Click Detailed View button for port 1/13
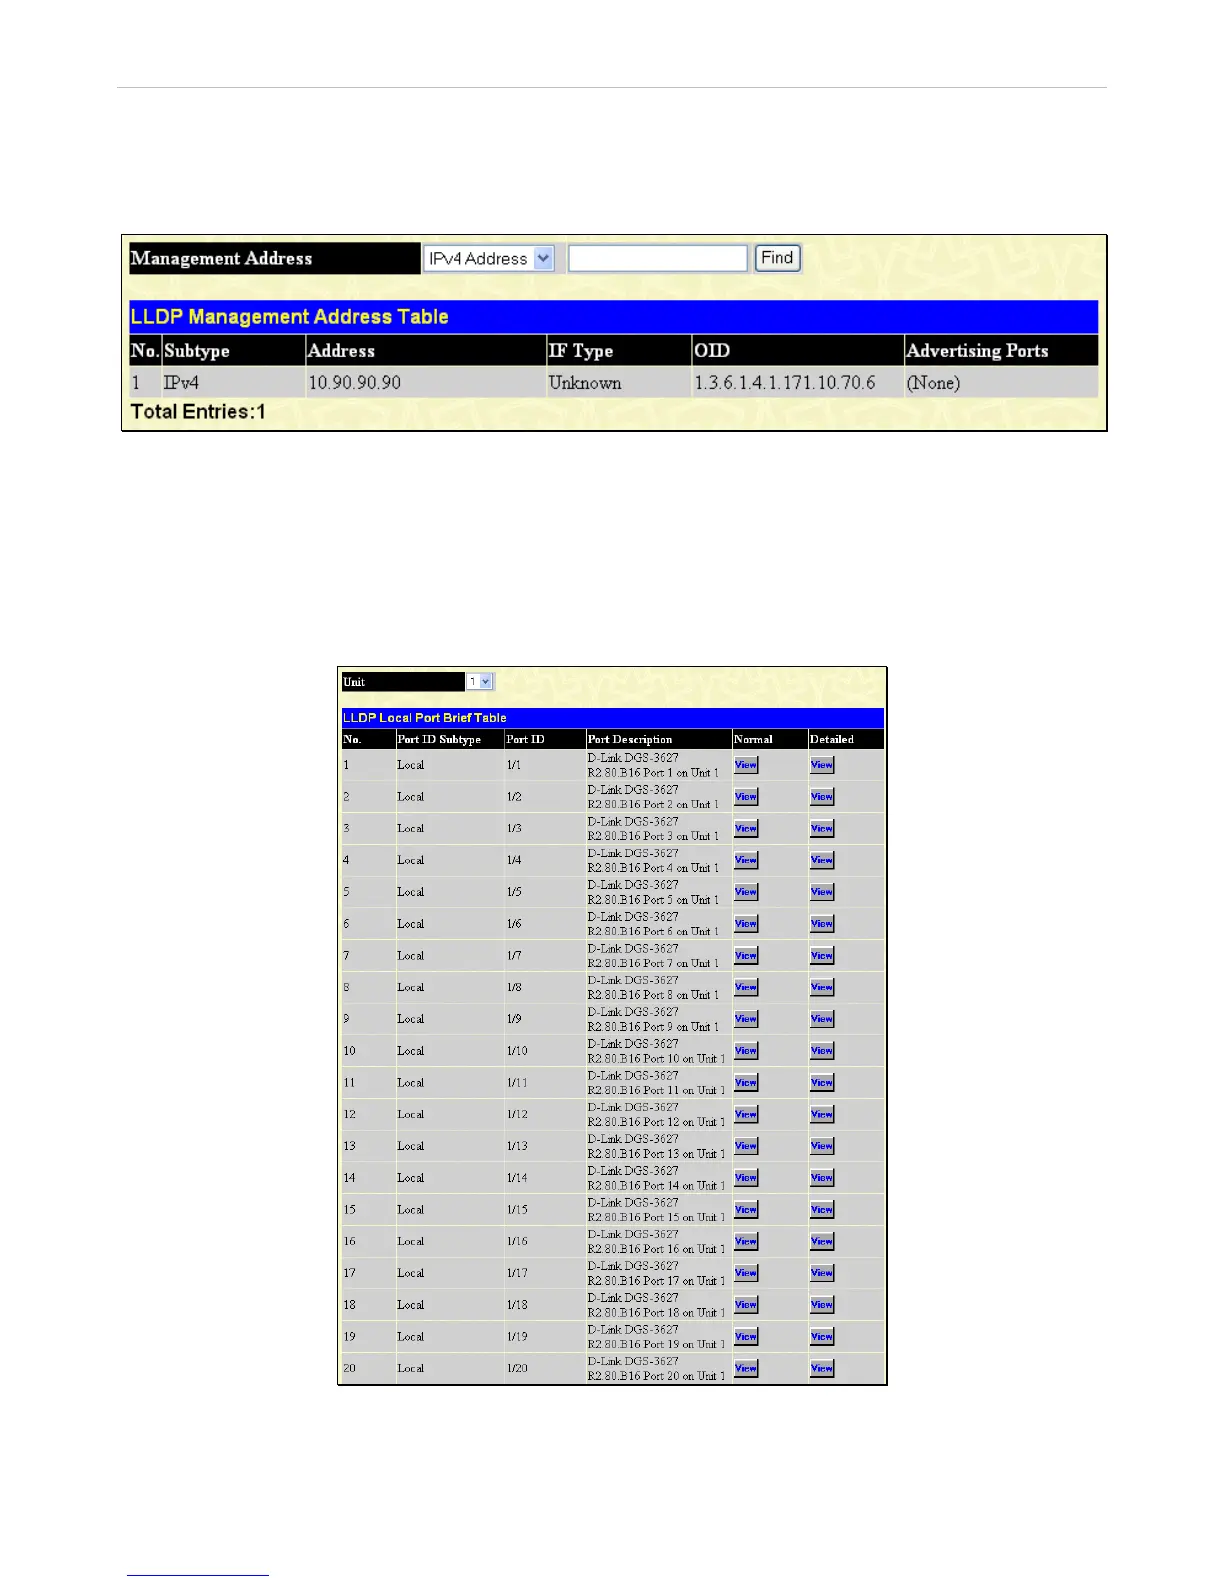The width and height of the screenshot is (1224, 1584). pyautogui.click(x=822, y=1146)
